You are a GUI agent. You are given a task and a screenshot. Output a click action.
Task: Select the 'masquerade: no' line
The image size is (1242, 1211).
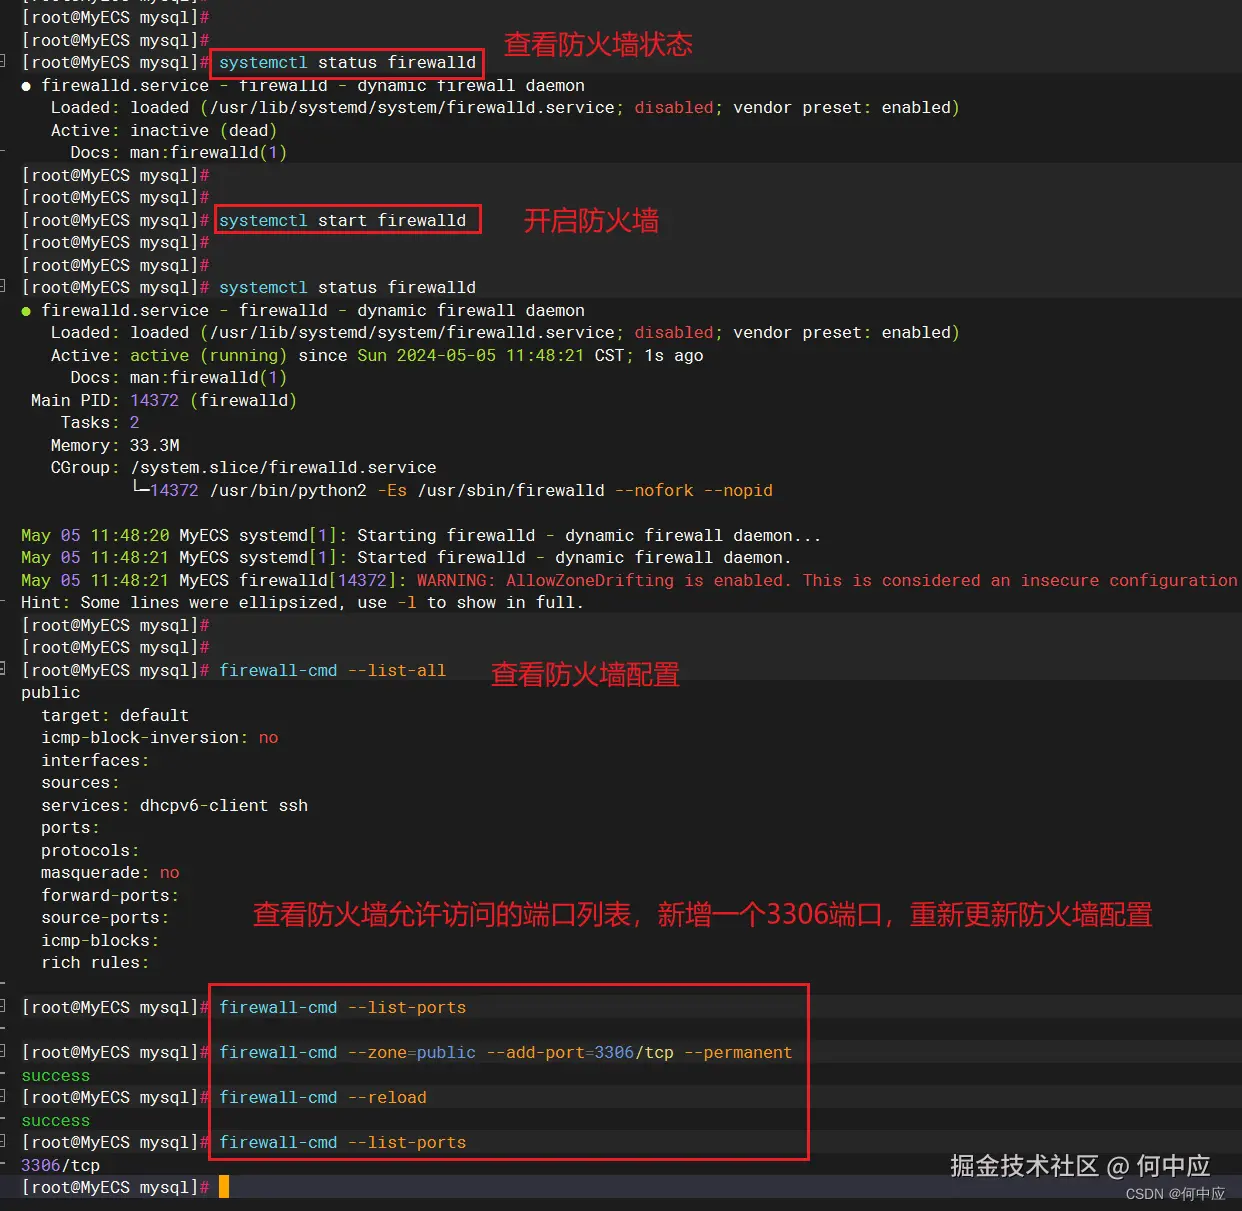[110, 872]
